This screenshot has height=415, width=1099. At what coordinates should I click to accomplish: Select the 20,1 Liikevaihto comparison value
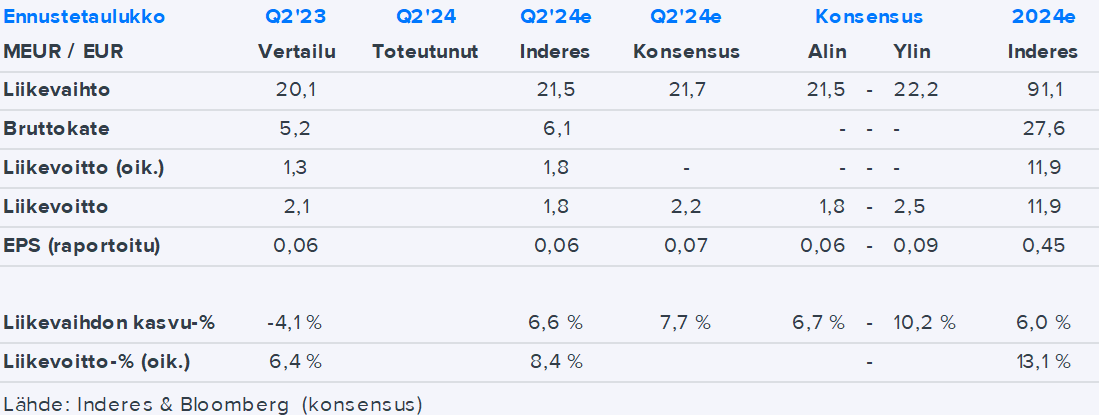[296, 90]
